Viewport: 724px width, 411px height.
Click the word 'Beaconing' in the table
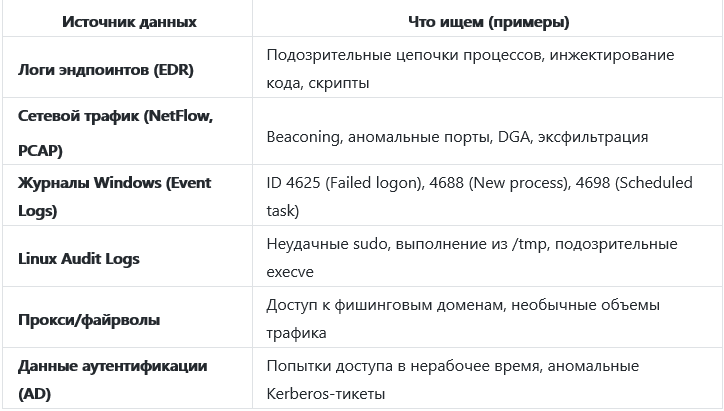click(303, 136)
